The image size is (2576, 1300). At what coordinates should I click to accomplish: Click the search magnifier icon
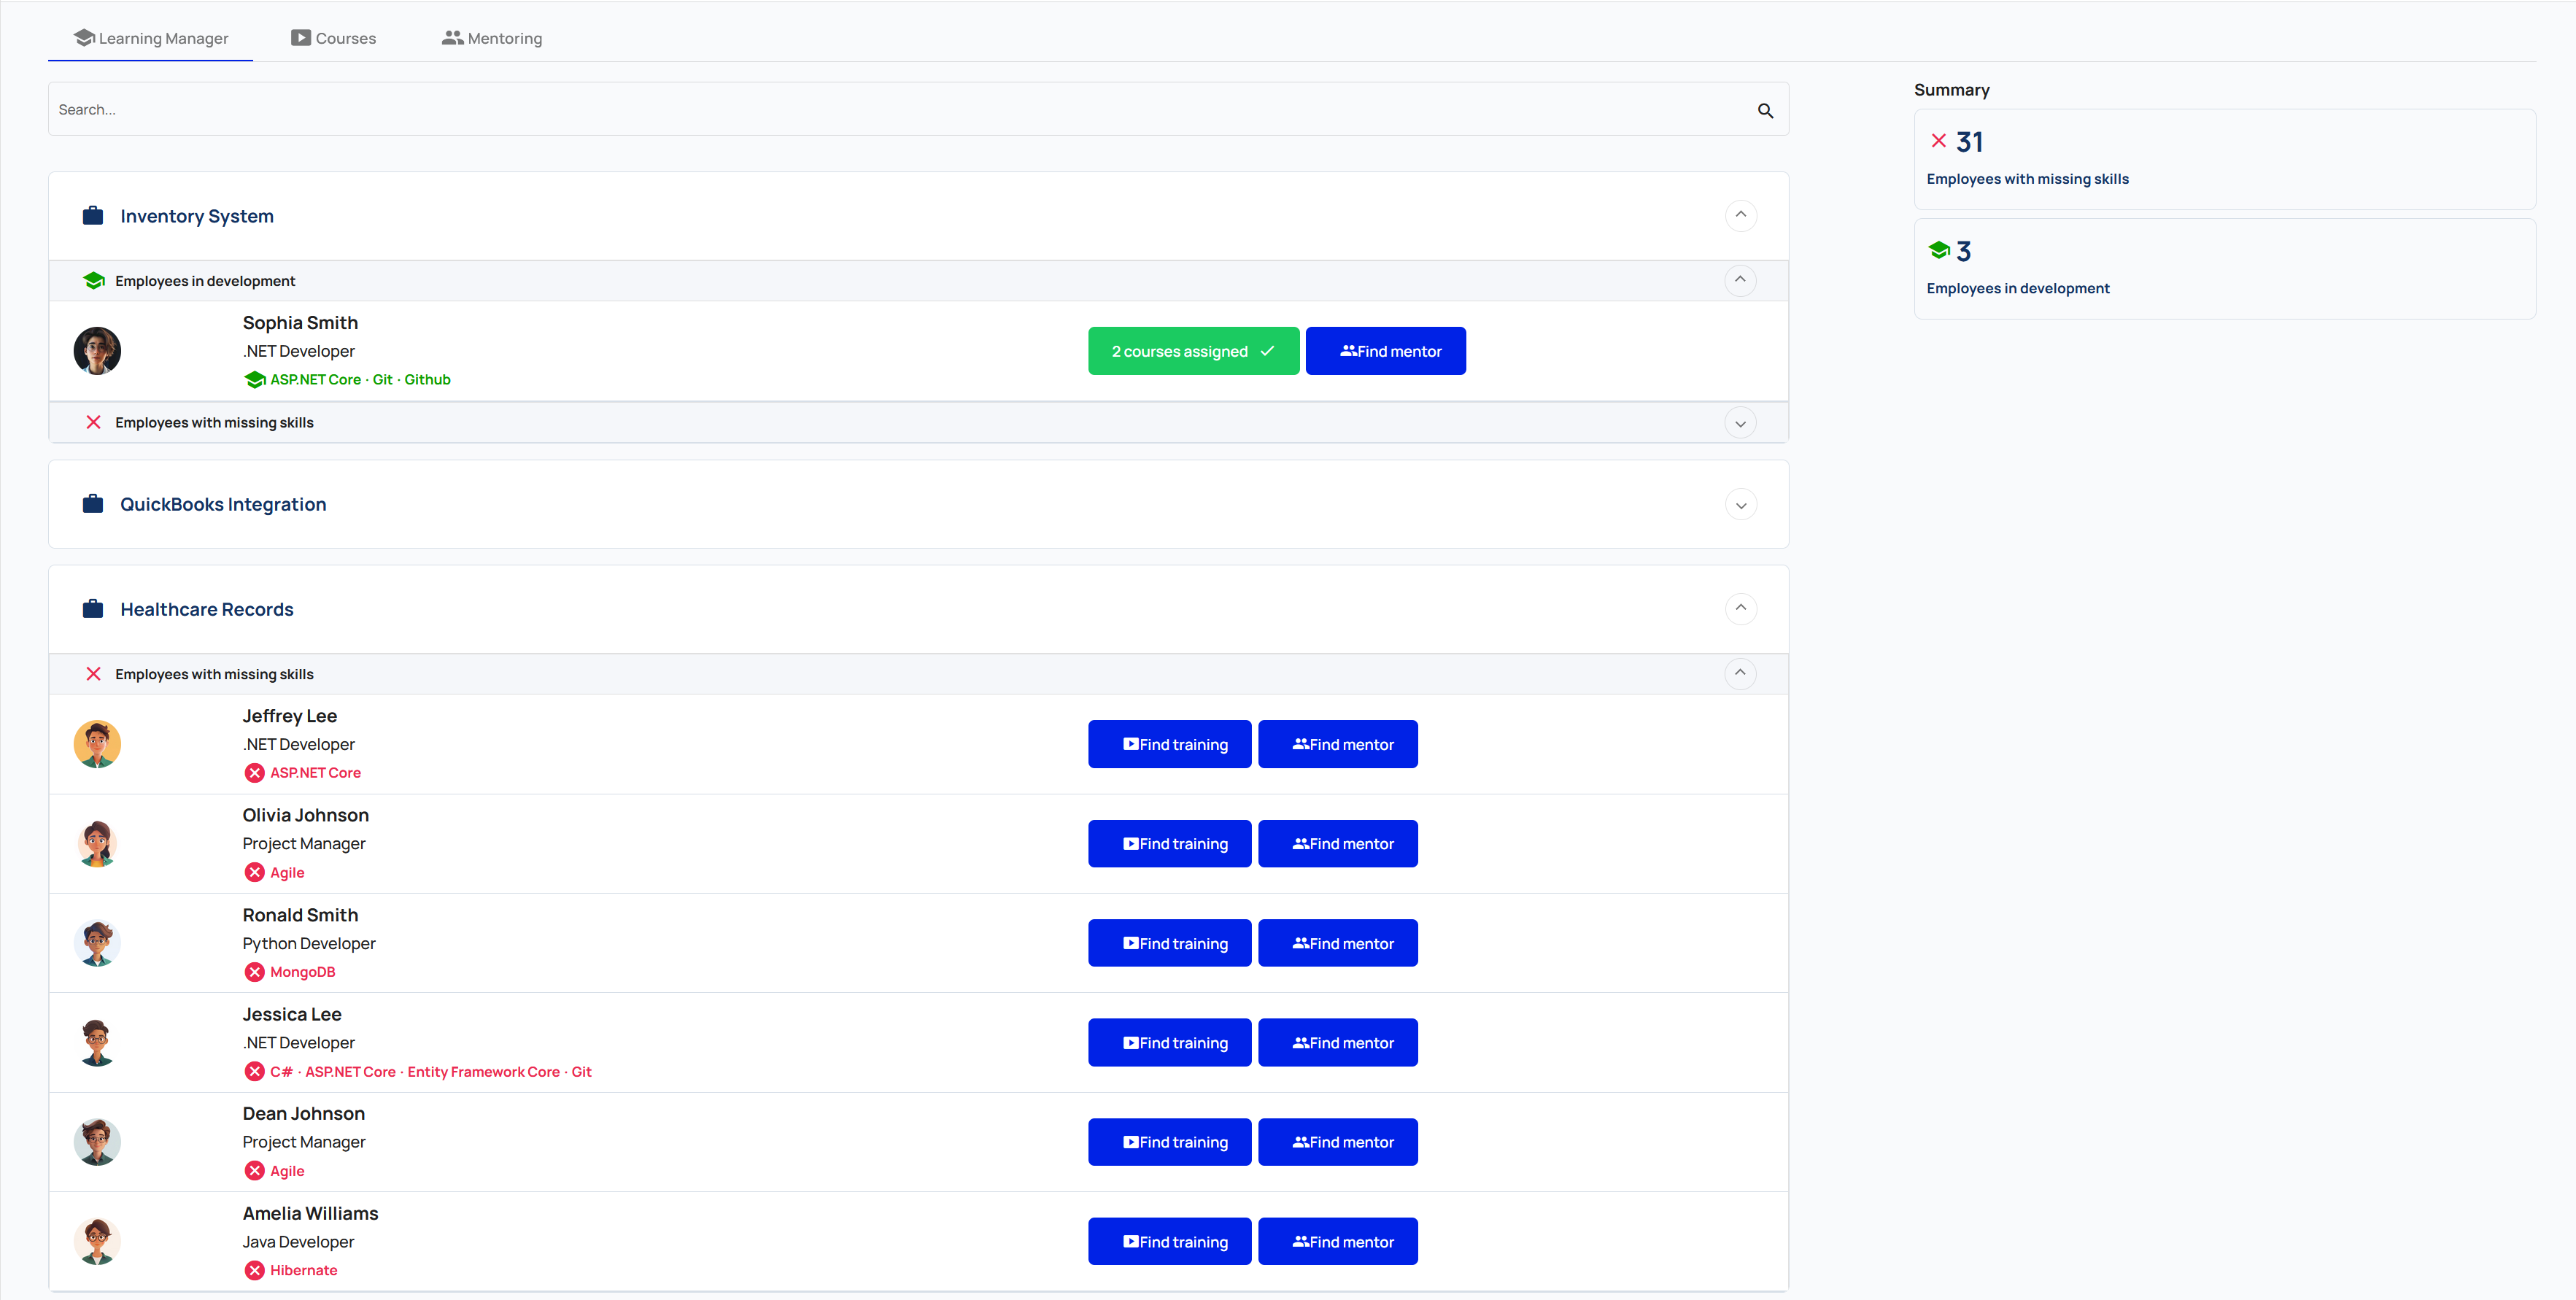tap(1765, 110)
